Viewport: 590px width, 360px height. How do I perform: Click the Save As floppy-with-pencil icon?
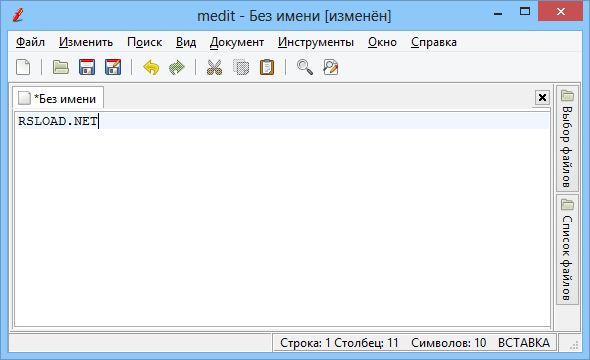tap(113, 67)
